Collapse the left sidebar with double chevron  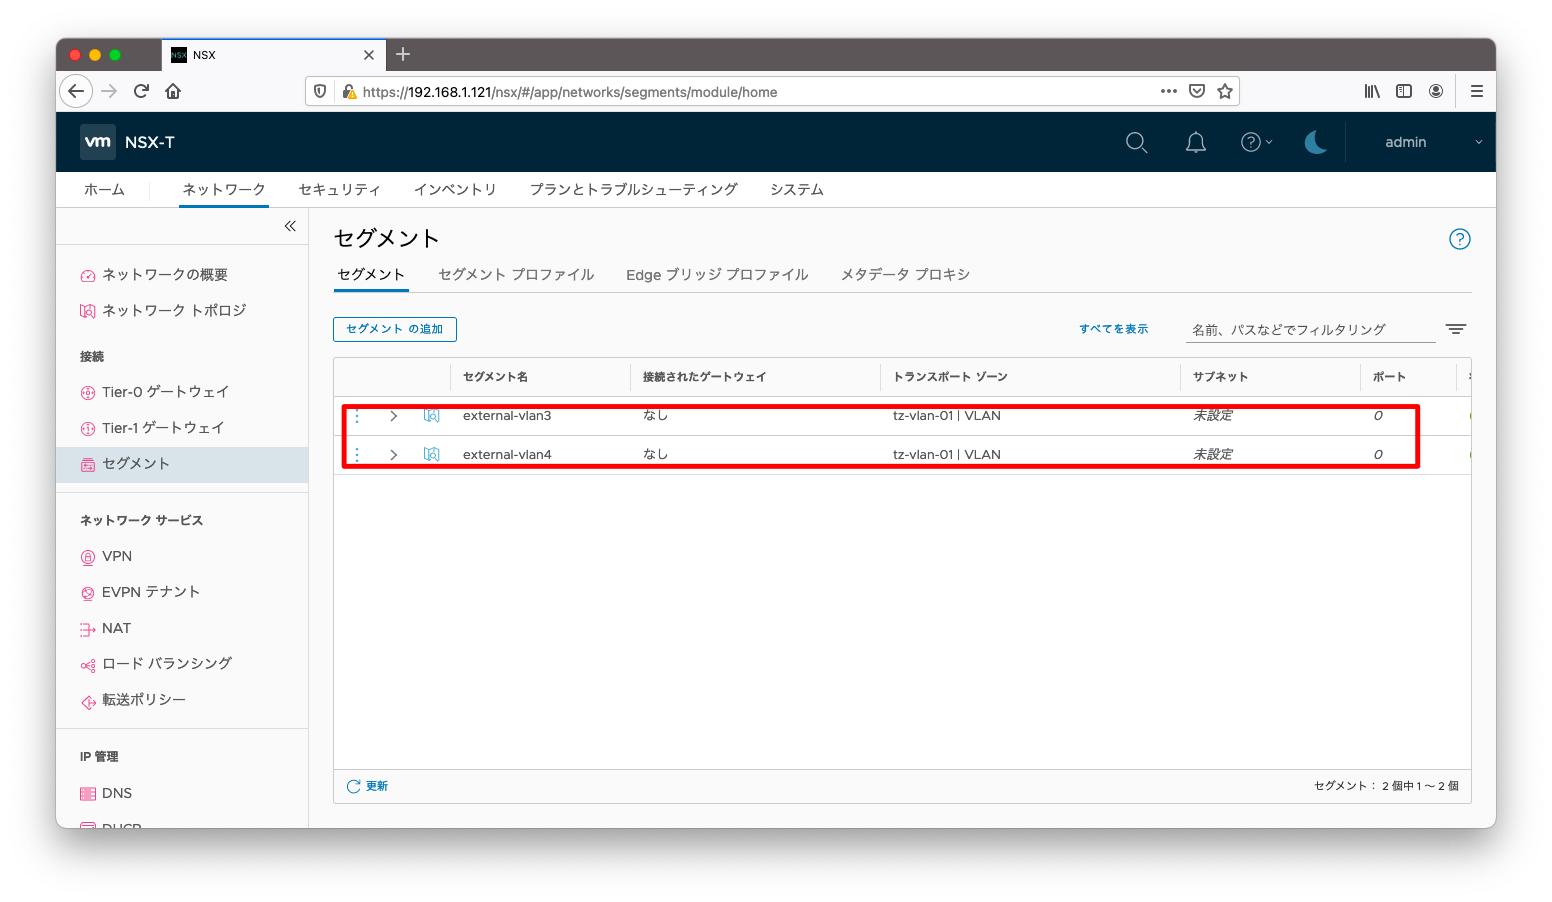coord(290,226)
